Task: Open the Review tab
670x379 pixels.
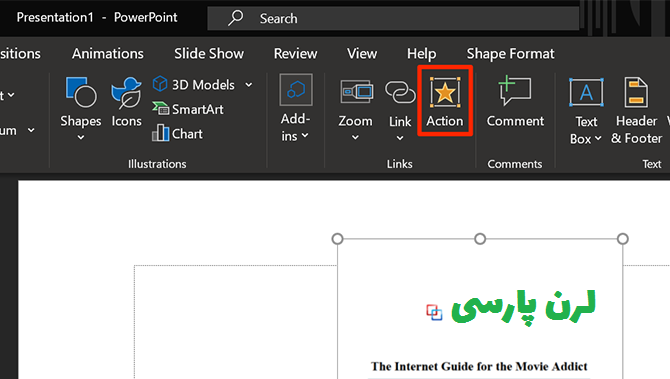Action: click(296, 54)
